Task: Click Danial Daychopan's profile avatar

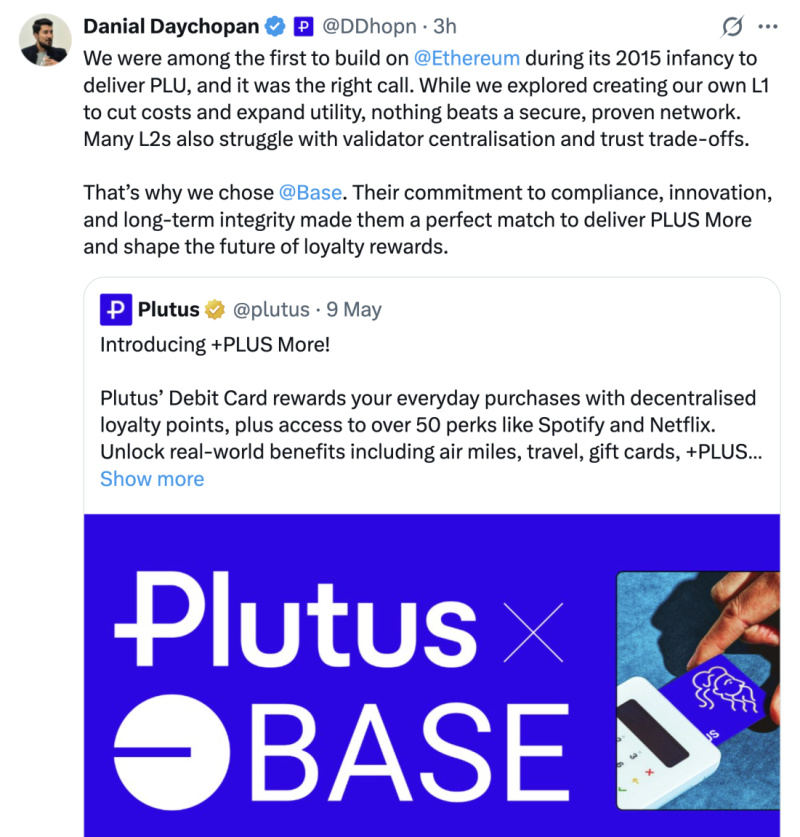Action: [x=45, y=41]
